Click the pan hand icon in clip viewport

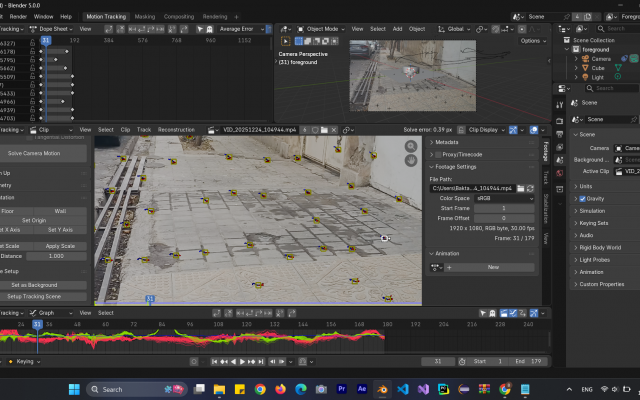pos(411,160)
